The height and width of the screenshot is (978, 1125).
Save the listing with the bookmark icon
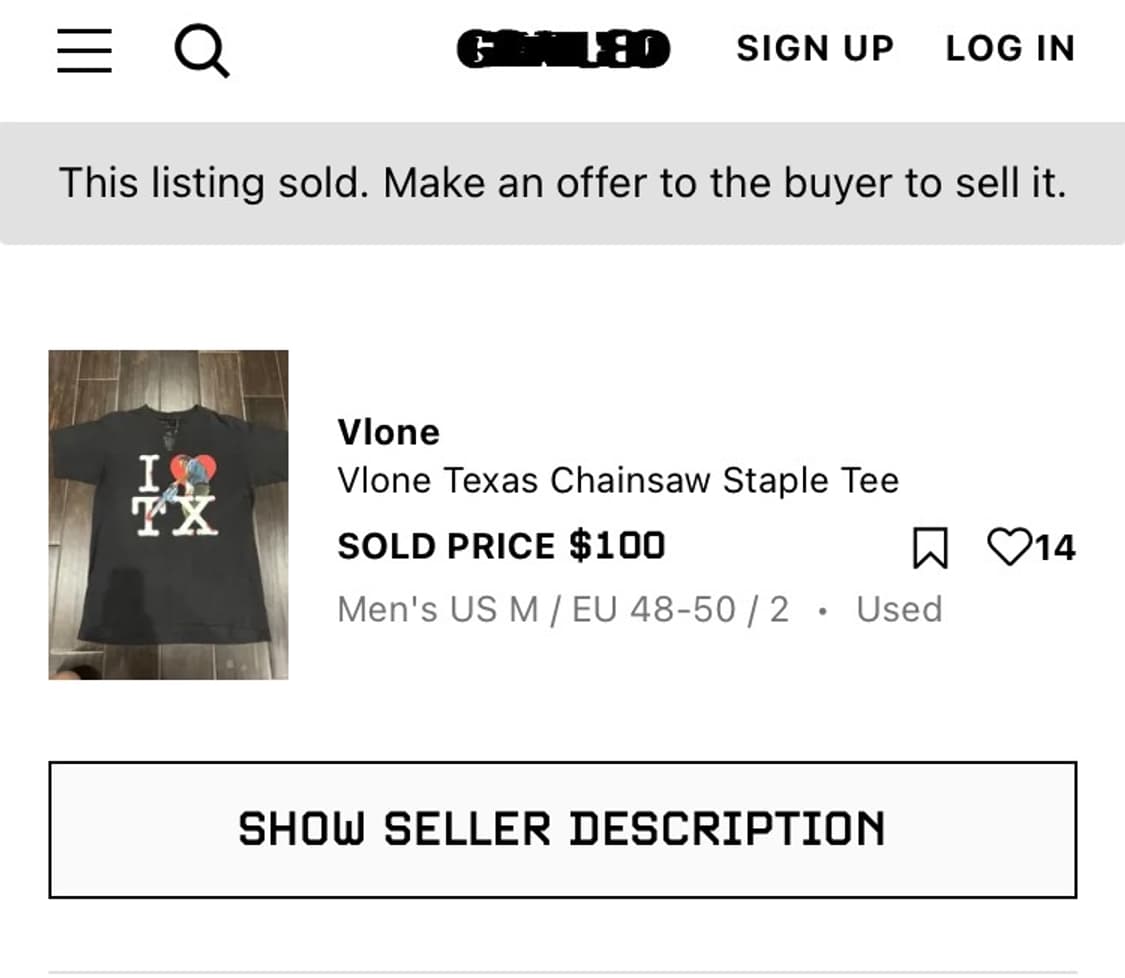coord(931,548)
